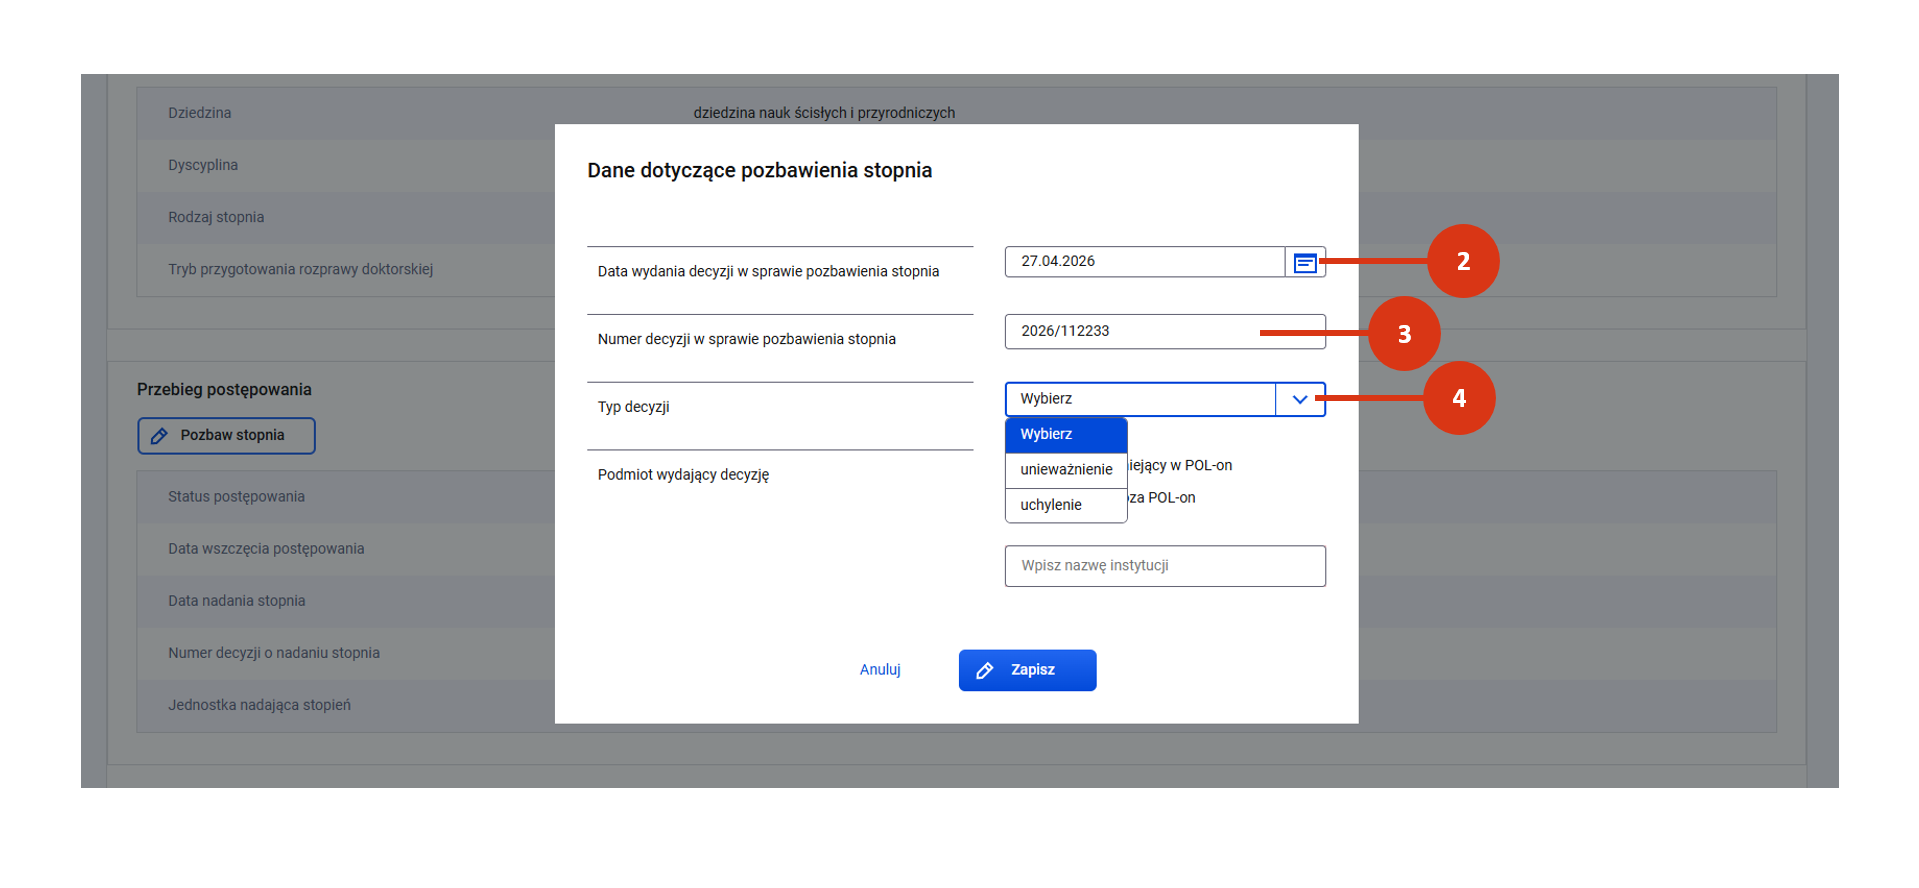The image size is (1919, 888).
Task: Select the option label ending 'za POL-on'
Action: click(1162, 498)
